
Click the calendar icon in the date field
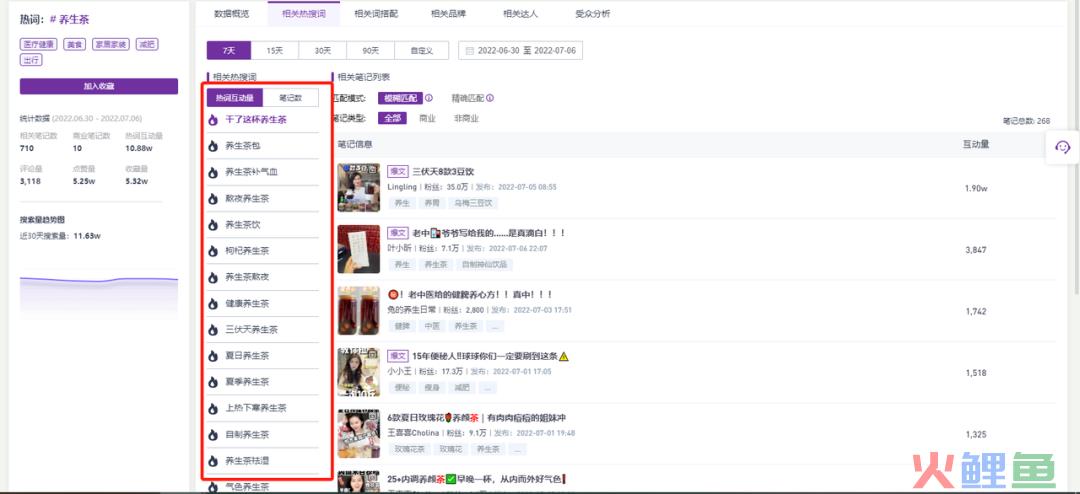pyautogui.click(x=470, y=51)
